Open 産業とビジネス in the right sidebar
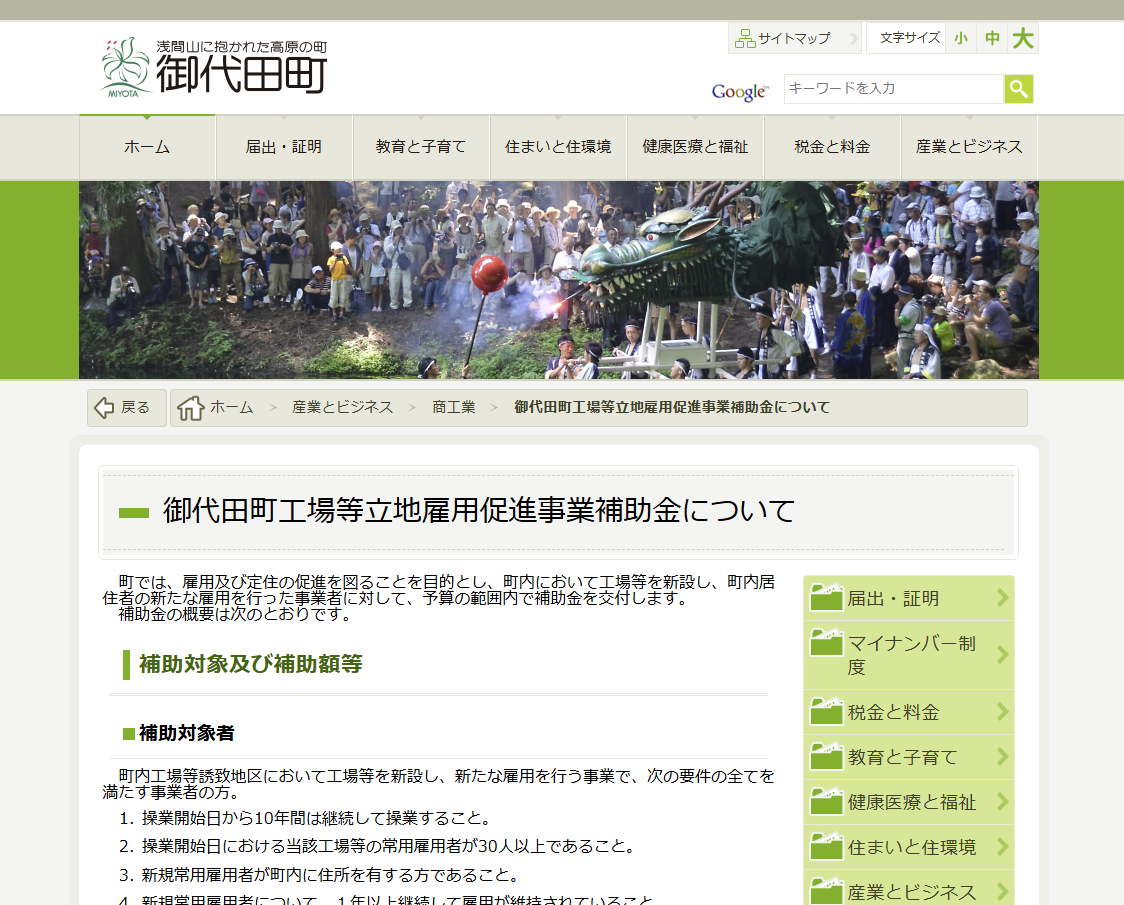 tap(909, 890)
